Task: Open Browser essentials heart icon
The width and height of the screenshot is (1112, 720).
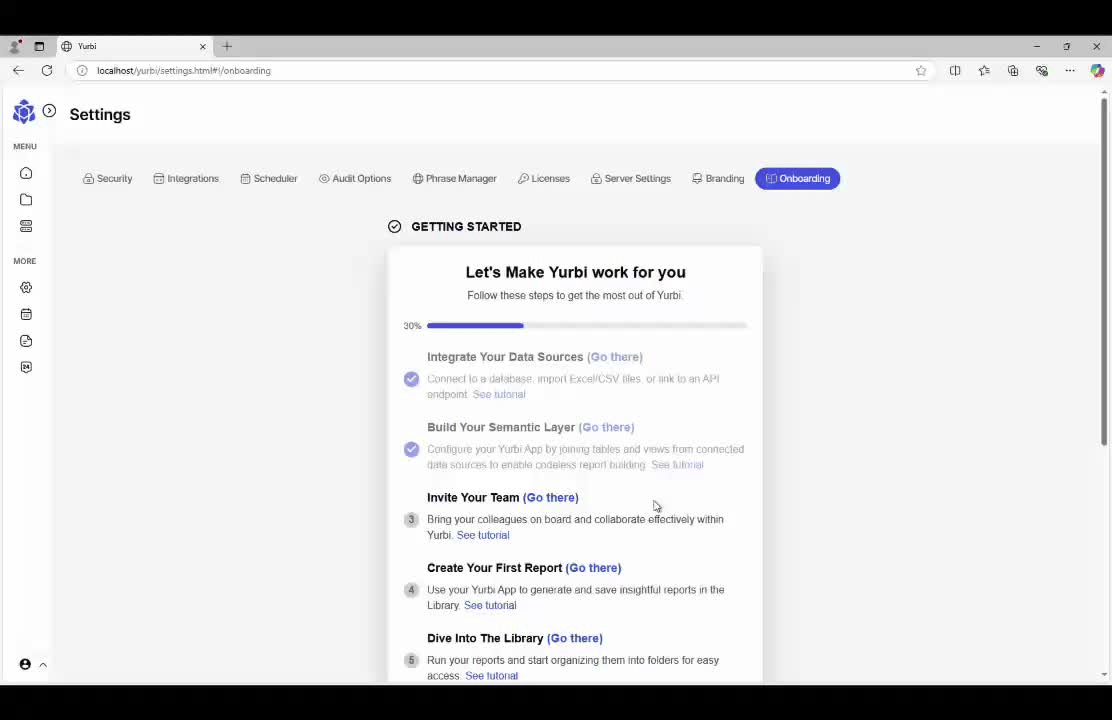Action: pyautogui.click(x=1042, y=70)
